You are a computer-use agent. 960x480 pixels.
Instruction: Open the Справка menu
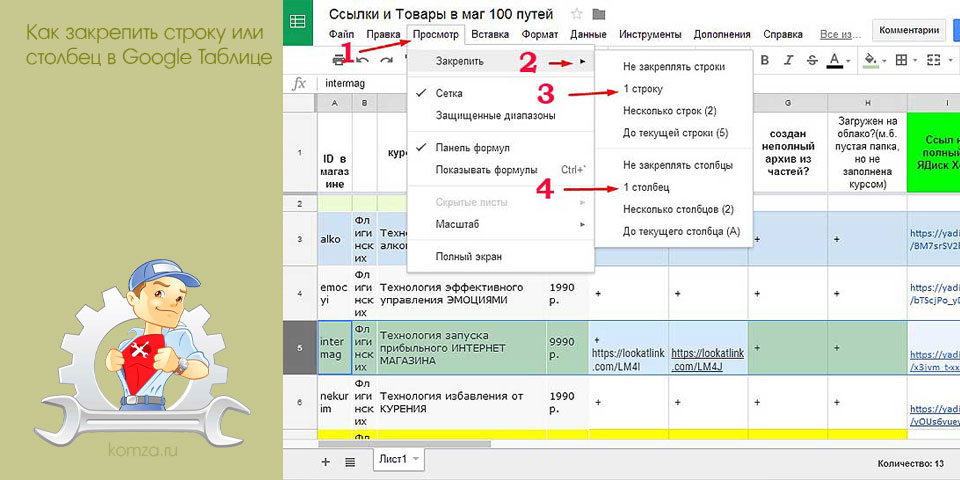pyautogui.click(x=783, y=34)
